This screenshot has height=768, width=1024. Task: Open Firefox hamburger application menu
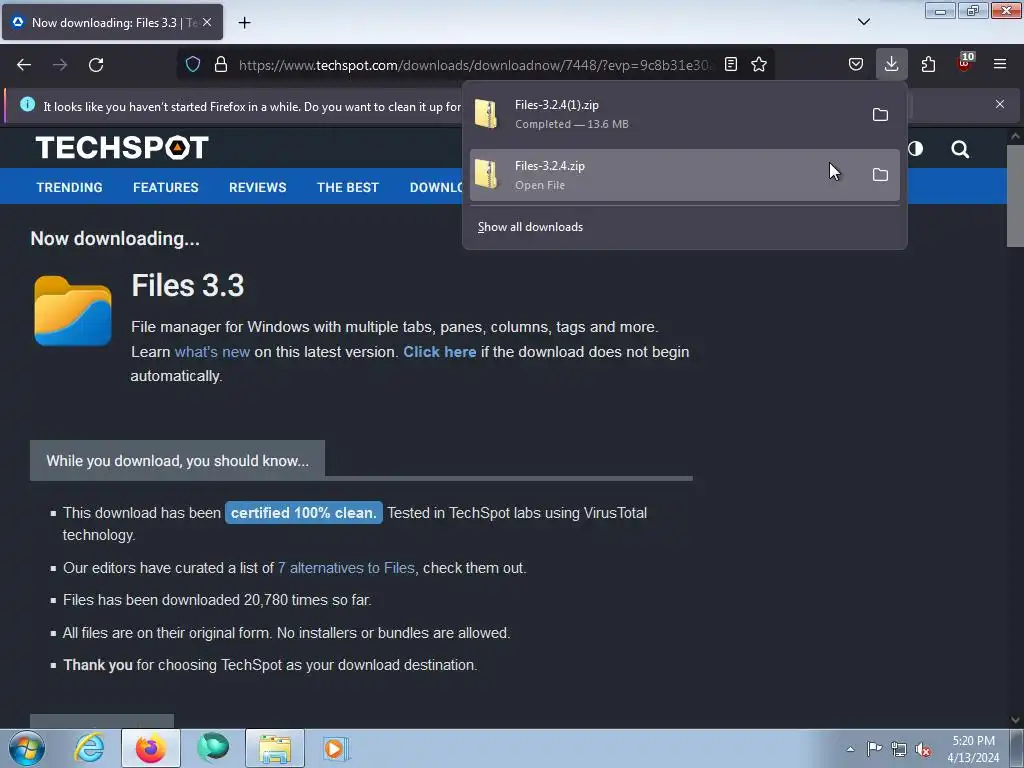tap(1000, 64)
